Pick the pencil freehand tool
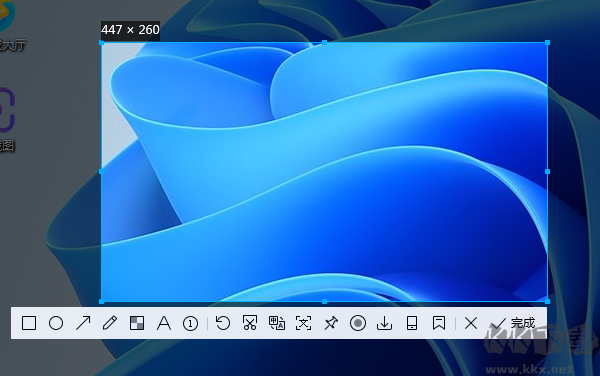 [x=110, y=323]
